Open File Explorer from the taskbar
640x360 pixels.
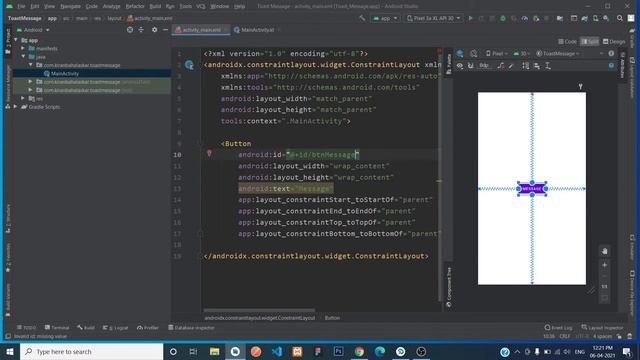tap(215, 351)
